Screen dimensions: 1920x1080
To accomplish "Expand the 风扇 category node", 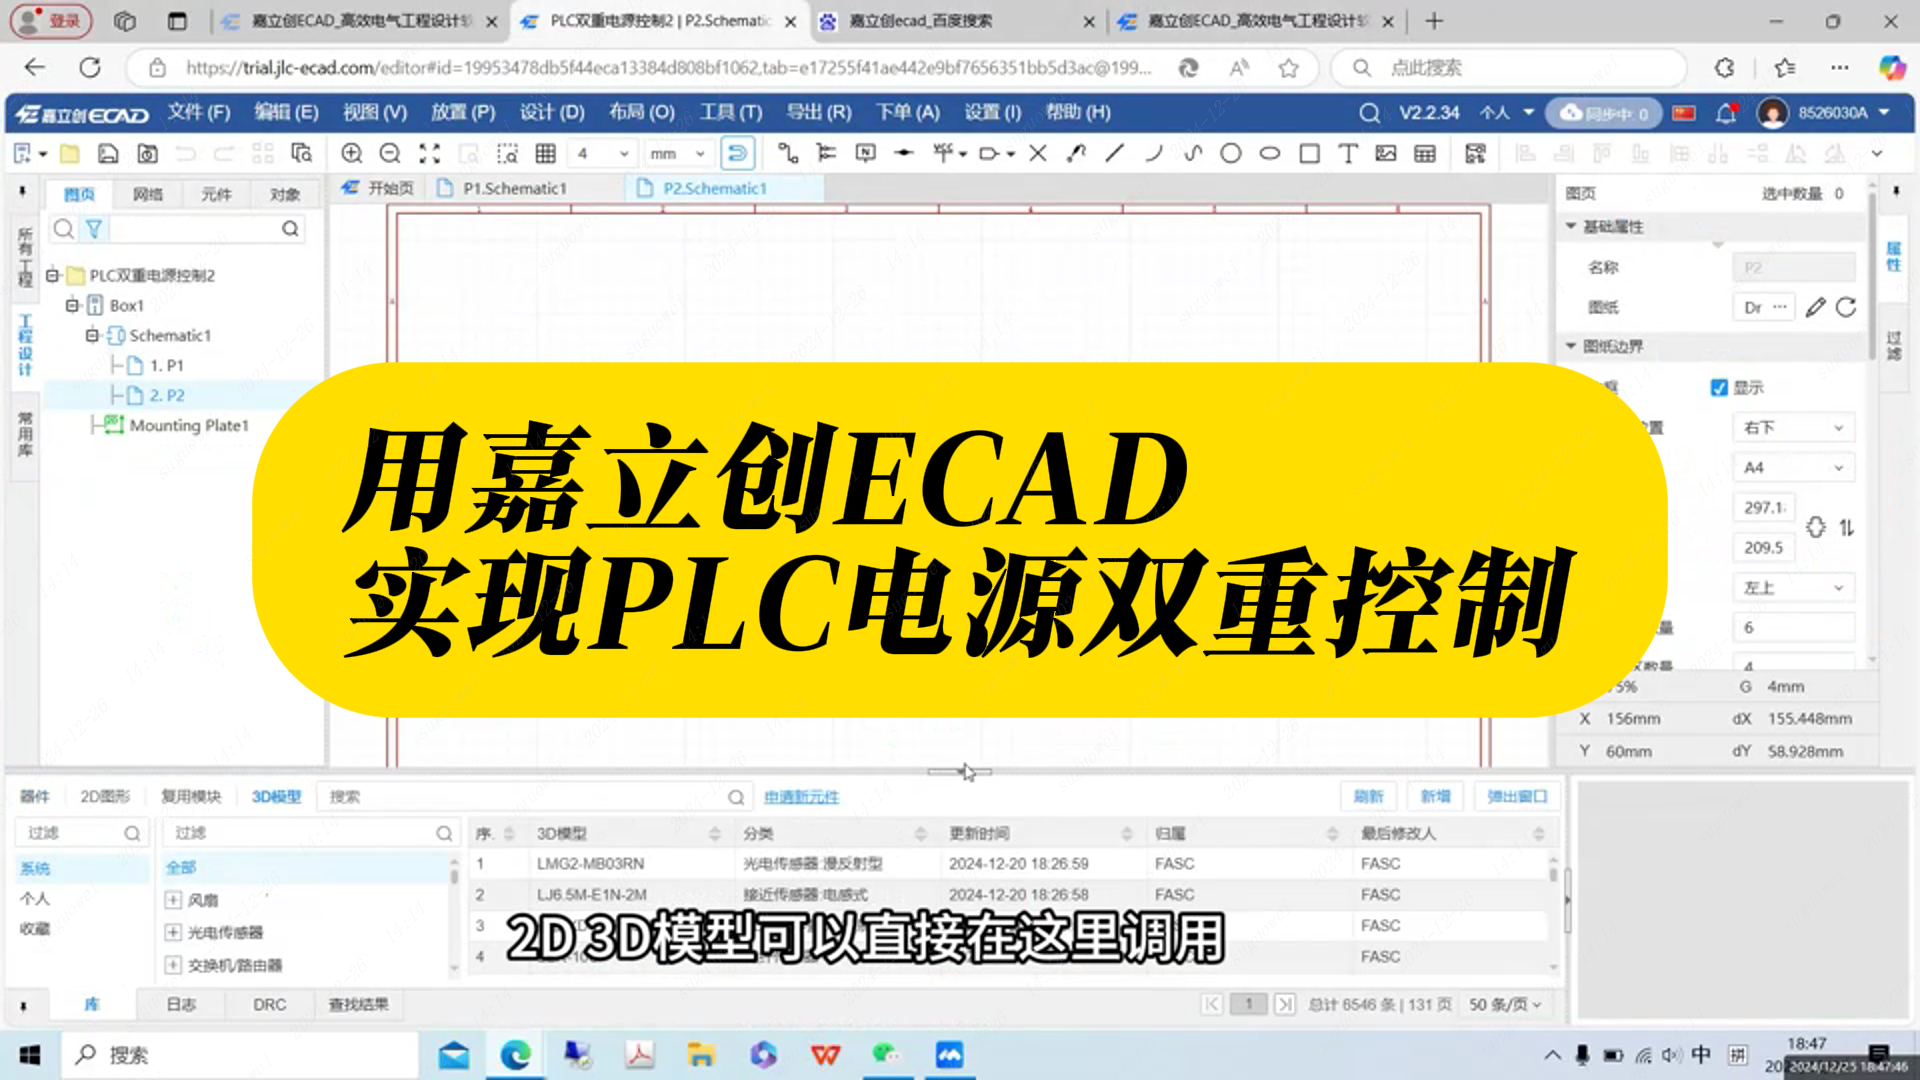I will (x=173, y=900).
